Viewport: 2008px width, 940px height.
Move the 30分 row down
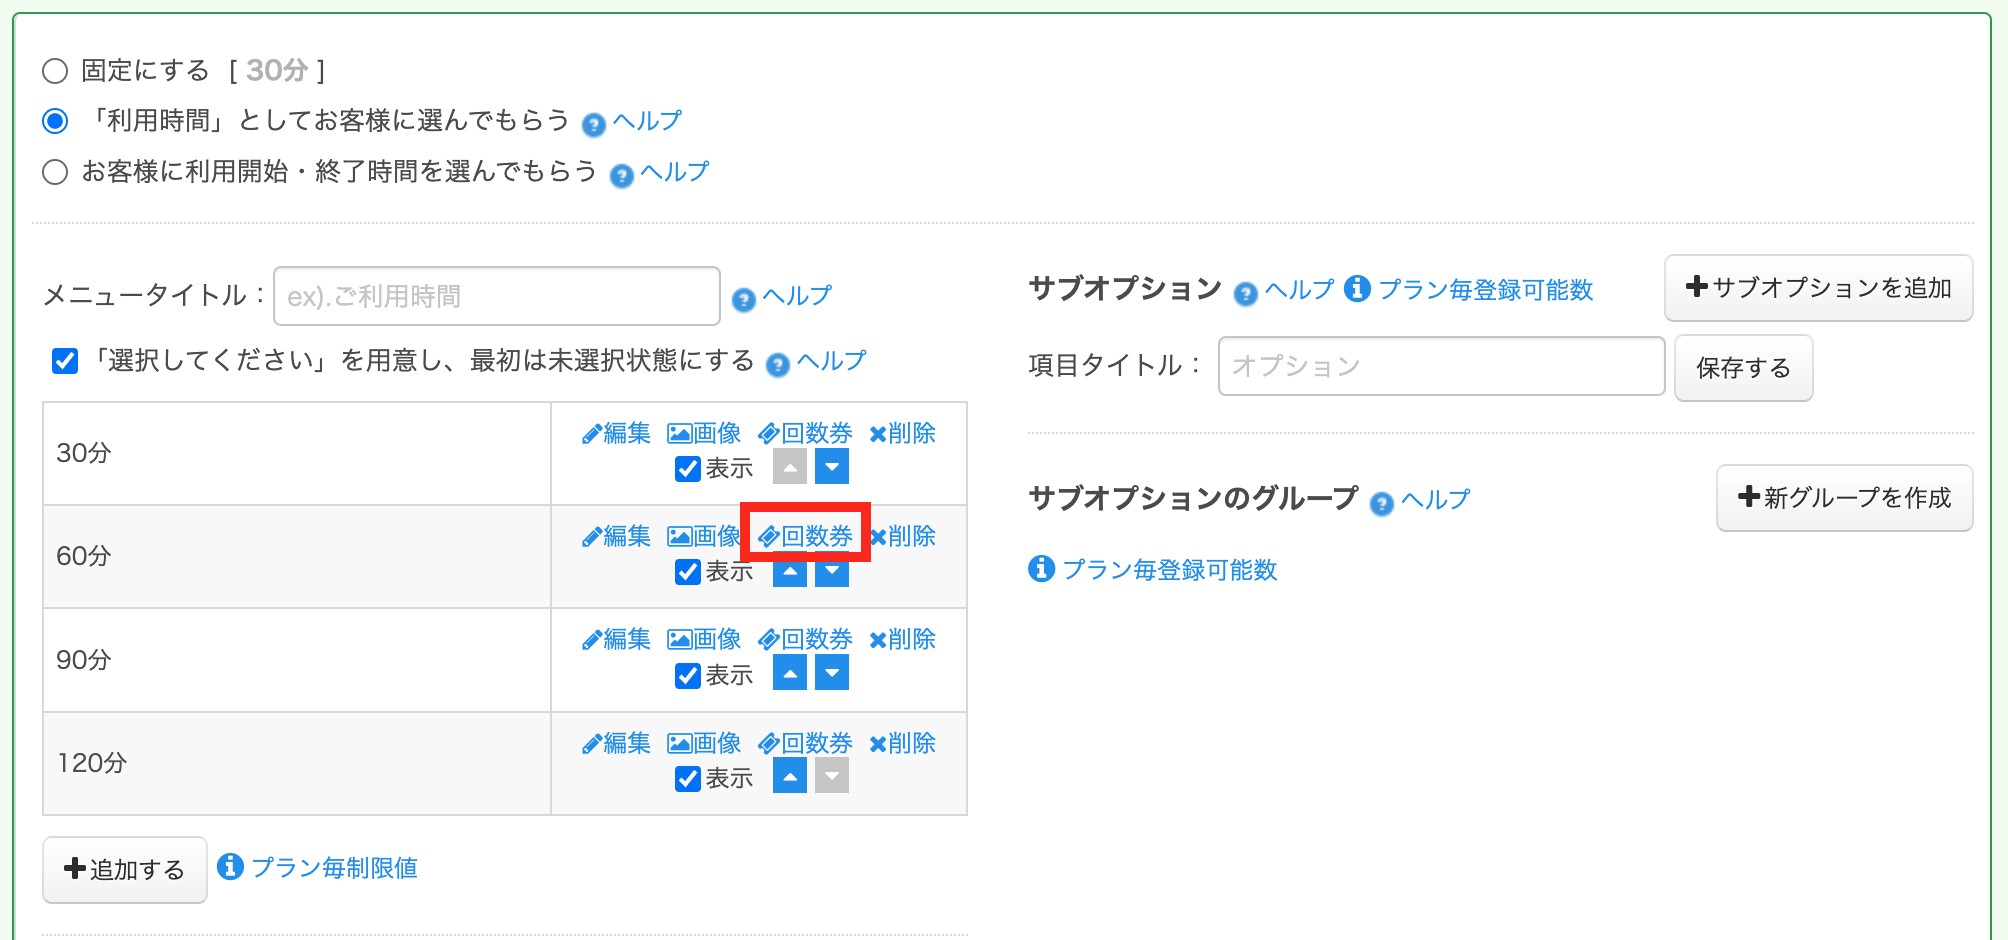(x=831, y=467)
